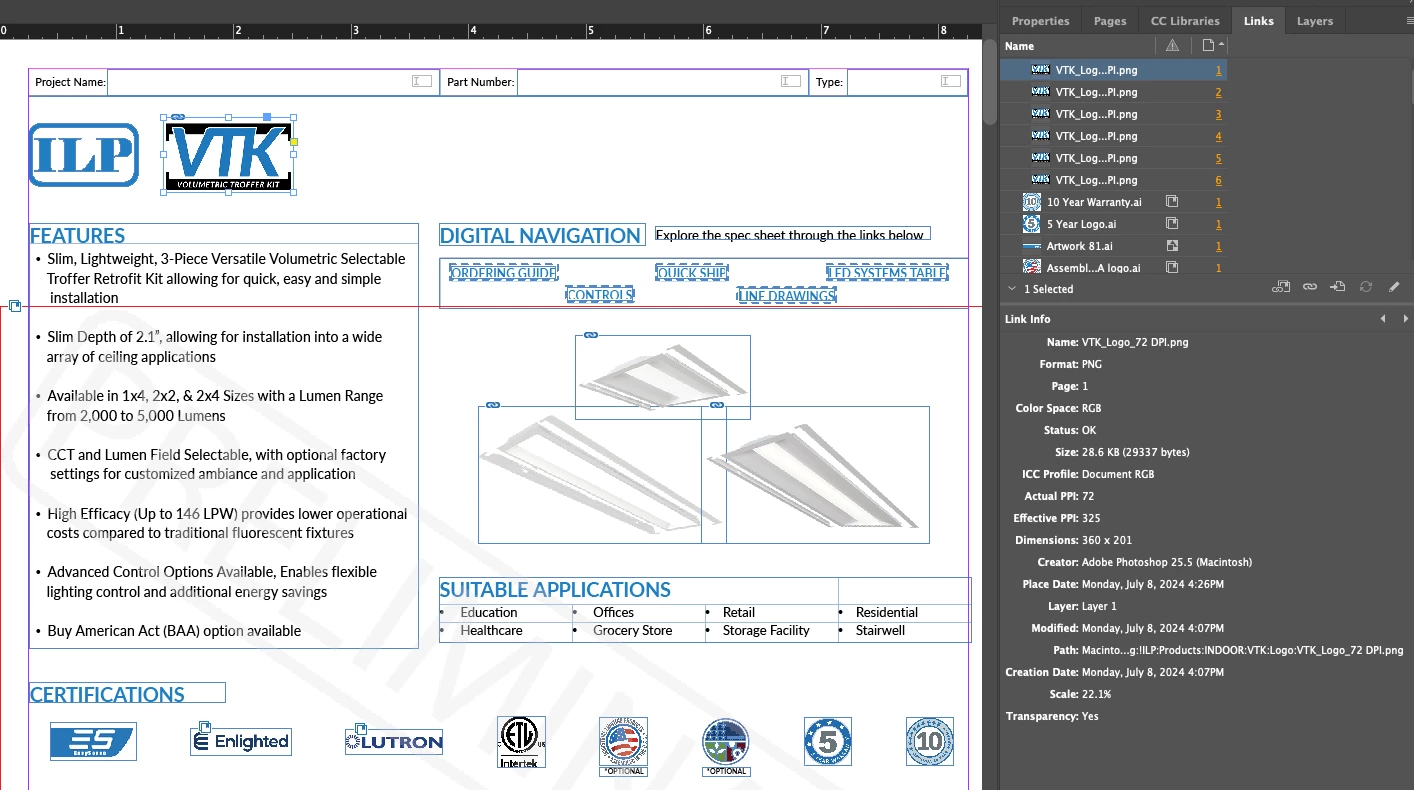The image size is (1414, 790).
Task: Click the LED SYSTEMS TABLE navigation button
Action: tap(887, 273)
